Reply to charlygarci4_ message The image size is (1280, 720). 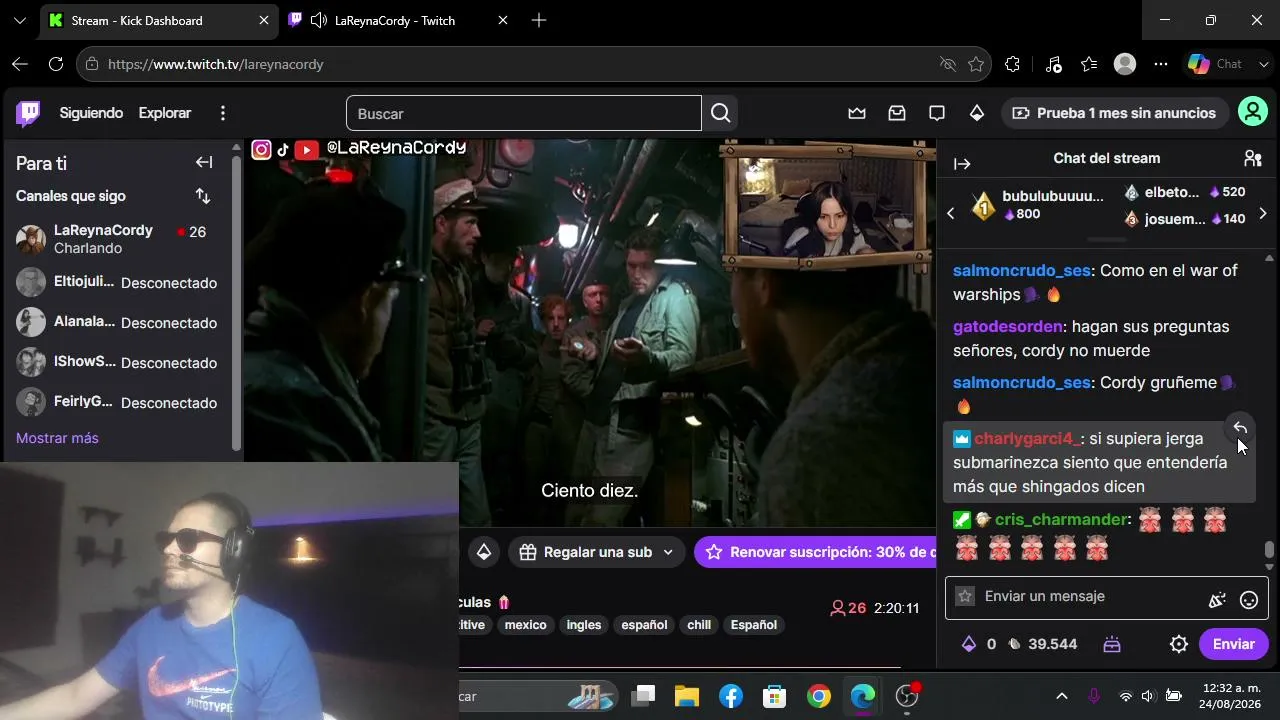[1240, 428]
